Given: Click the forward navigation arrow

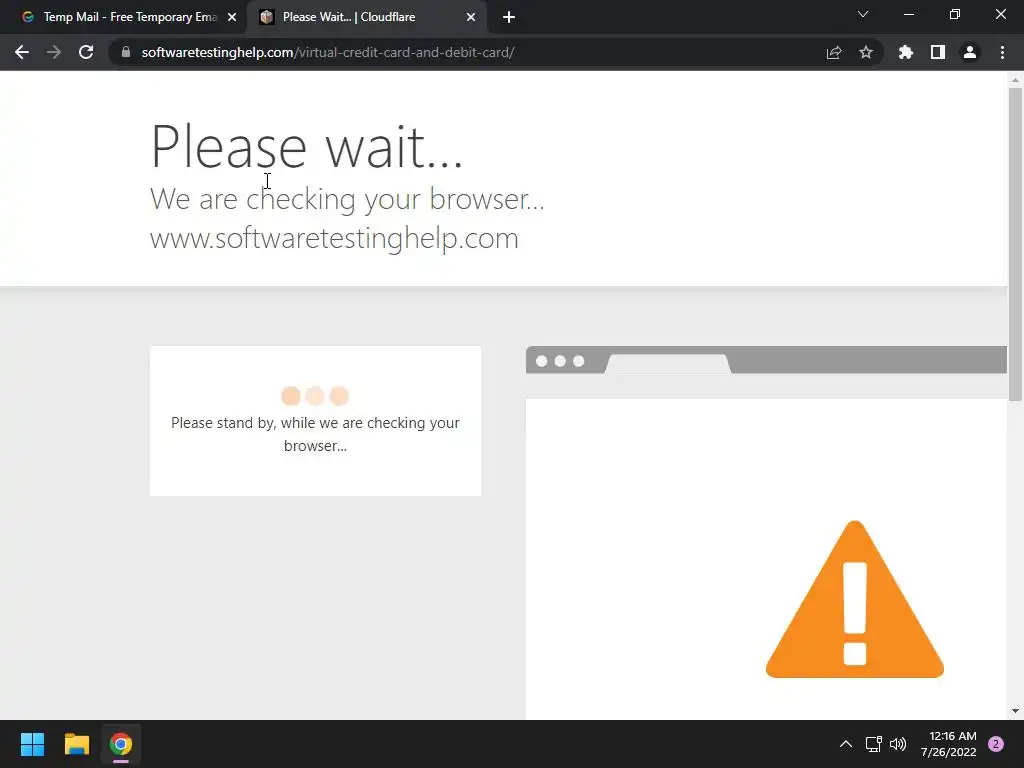Looking at the screenshot, I should [x=54, y=52].
